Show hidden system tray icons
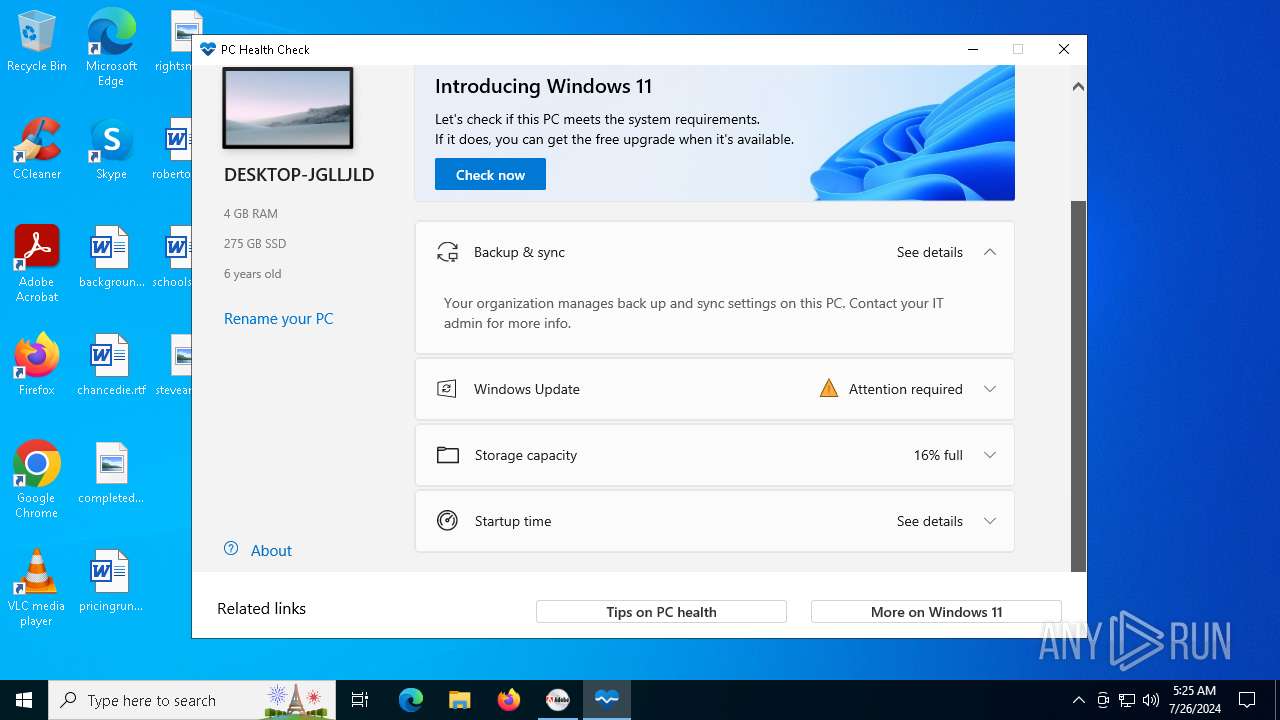The height and width of the screenshot is (720, 1280). pyautogui.click(x=1078, y=700)
